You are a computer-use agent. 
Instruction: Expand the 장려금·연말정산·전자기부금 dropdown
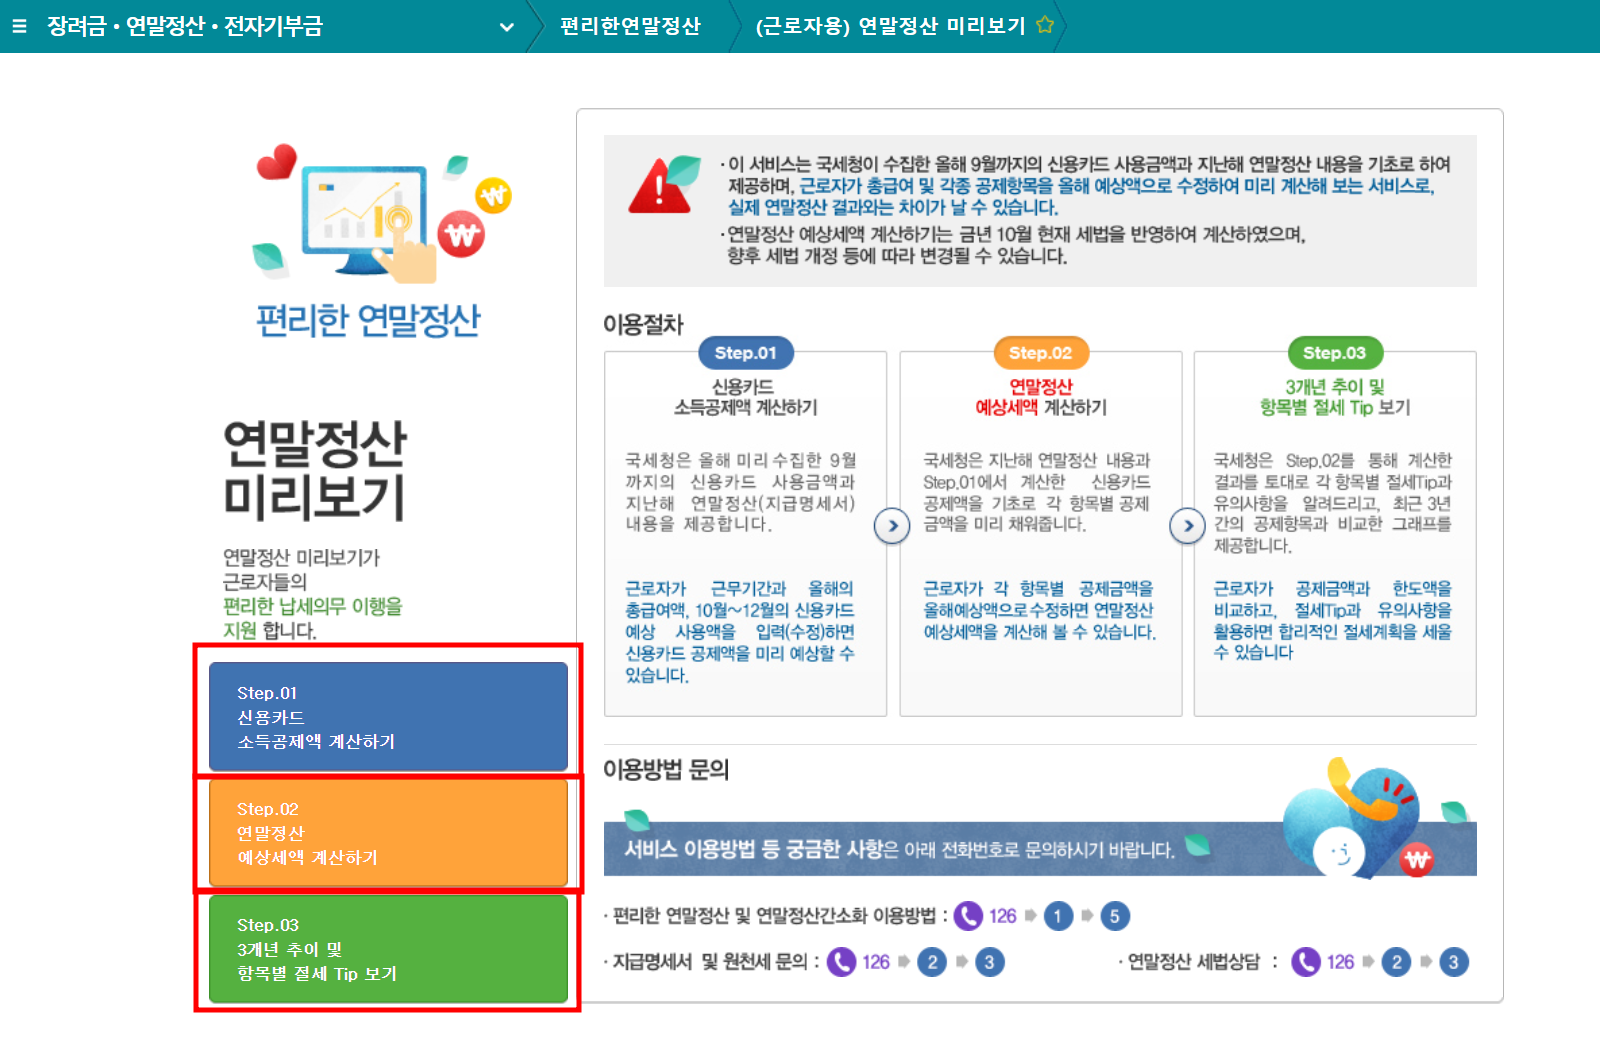[x=506, y=27]
